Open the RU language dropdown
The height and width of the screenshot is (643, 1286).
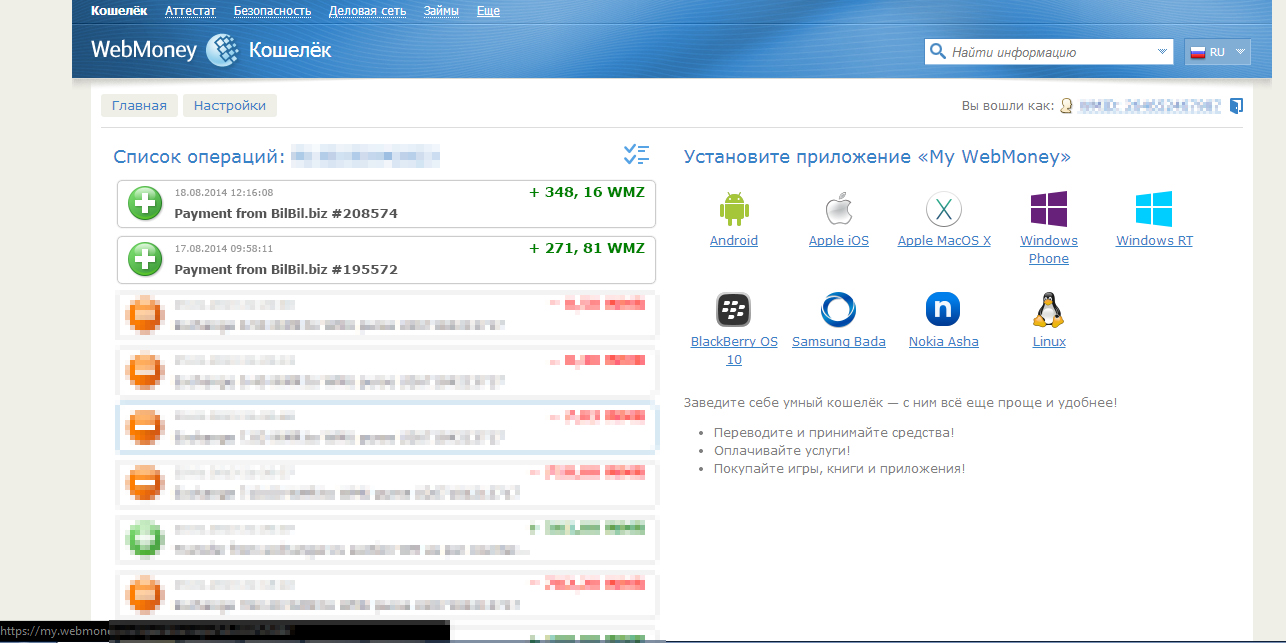1217,52
